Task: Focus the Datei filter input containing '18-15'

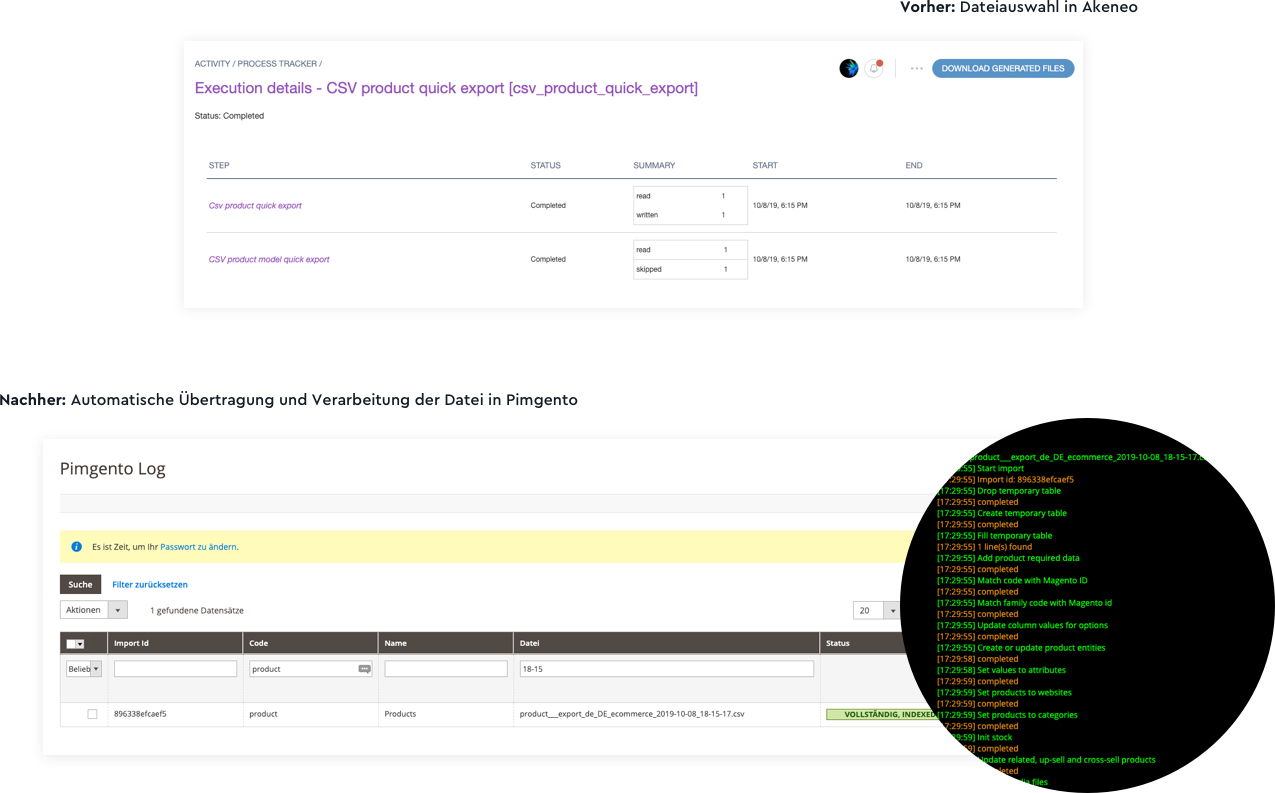Action: 667,669
